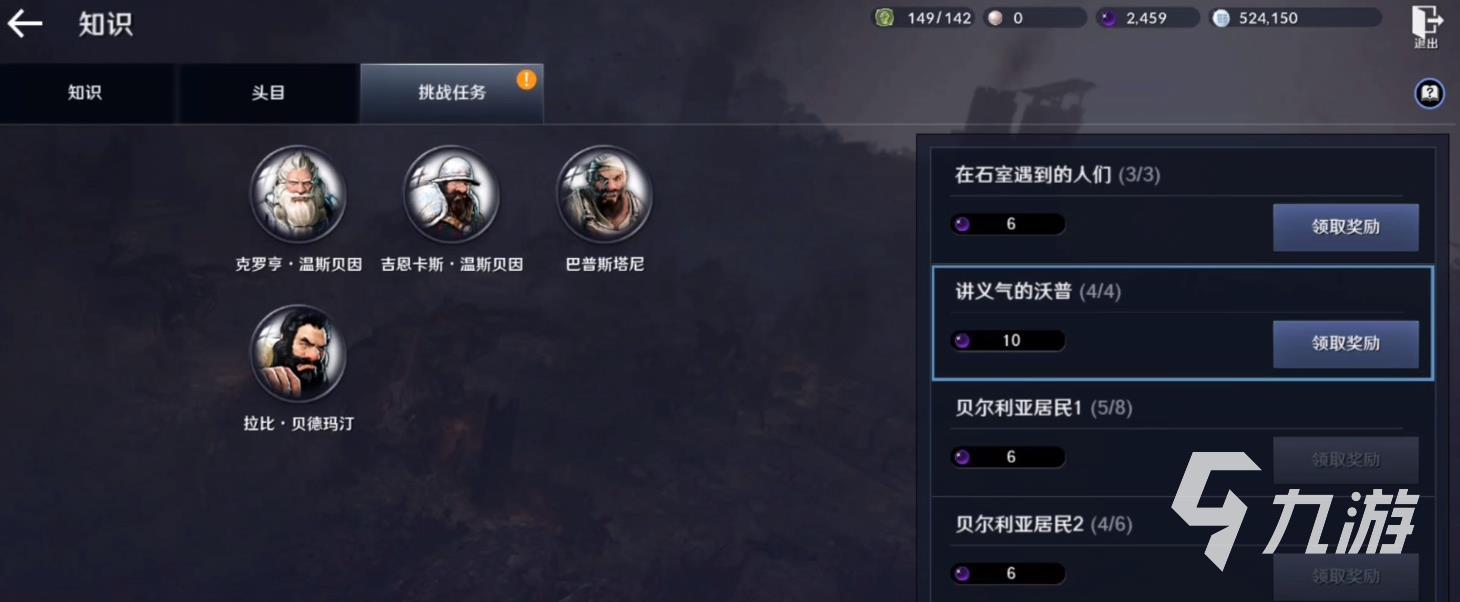Screen dimensions: 1460x602
Task: Open the 挑战任务 tab
Action: [x=452, y=93]
